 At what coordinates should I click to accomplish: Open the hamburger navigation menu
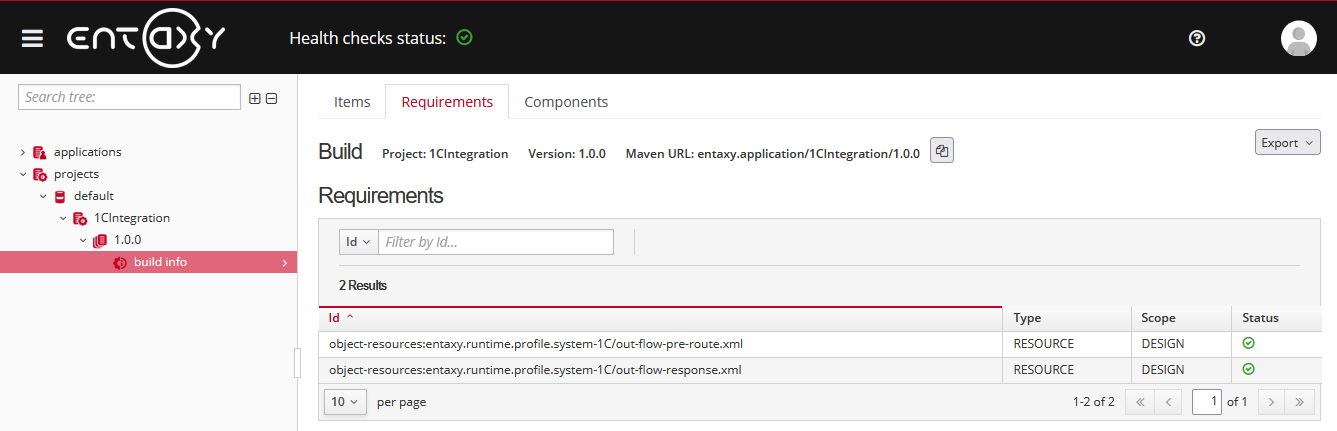(33, 38)
